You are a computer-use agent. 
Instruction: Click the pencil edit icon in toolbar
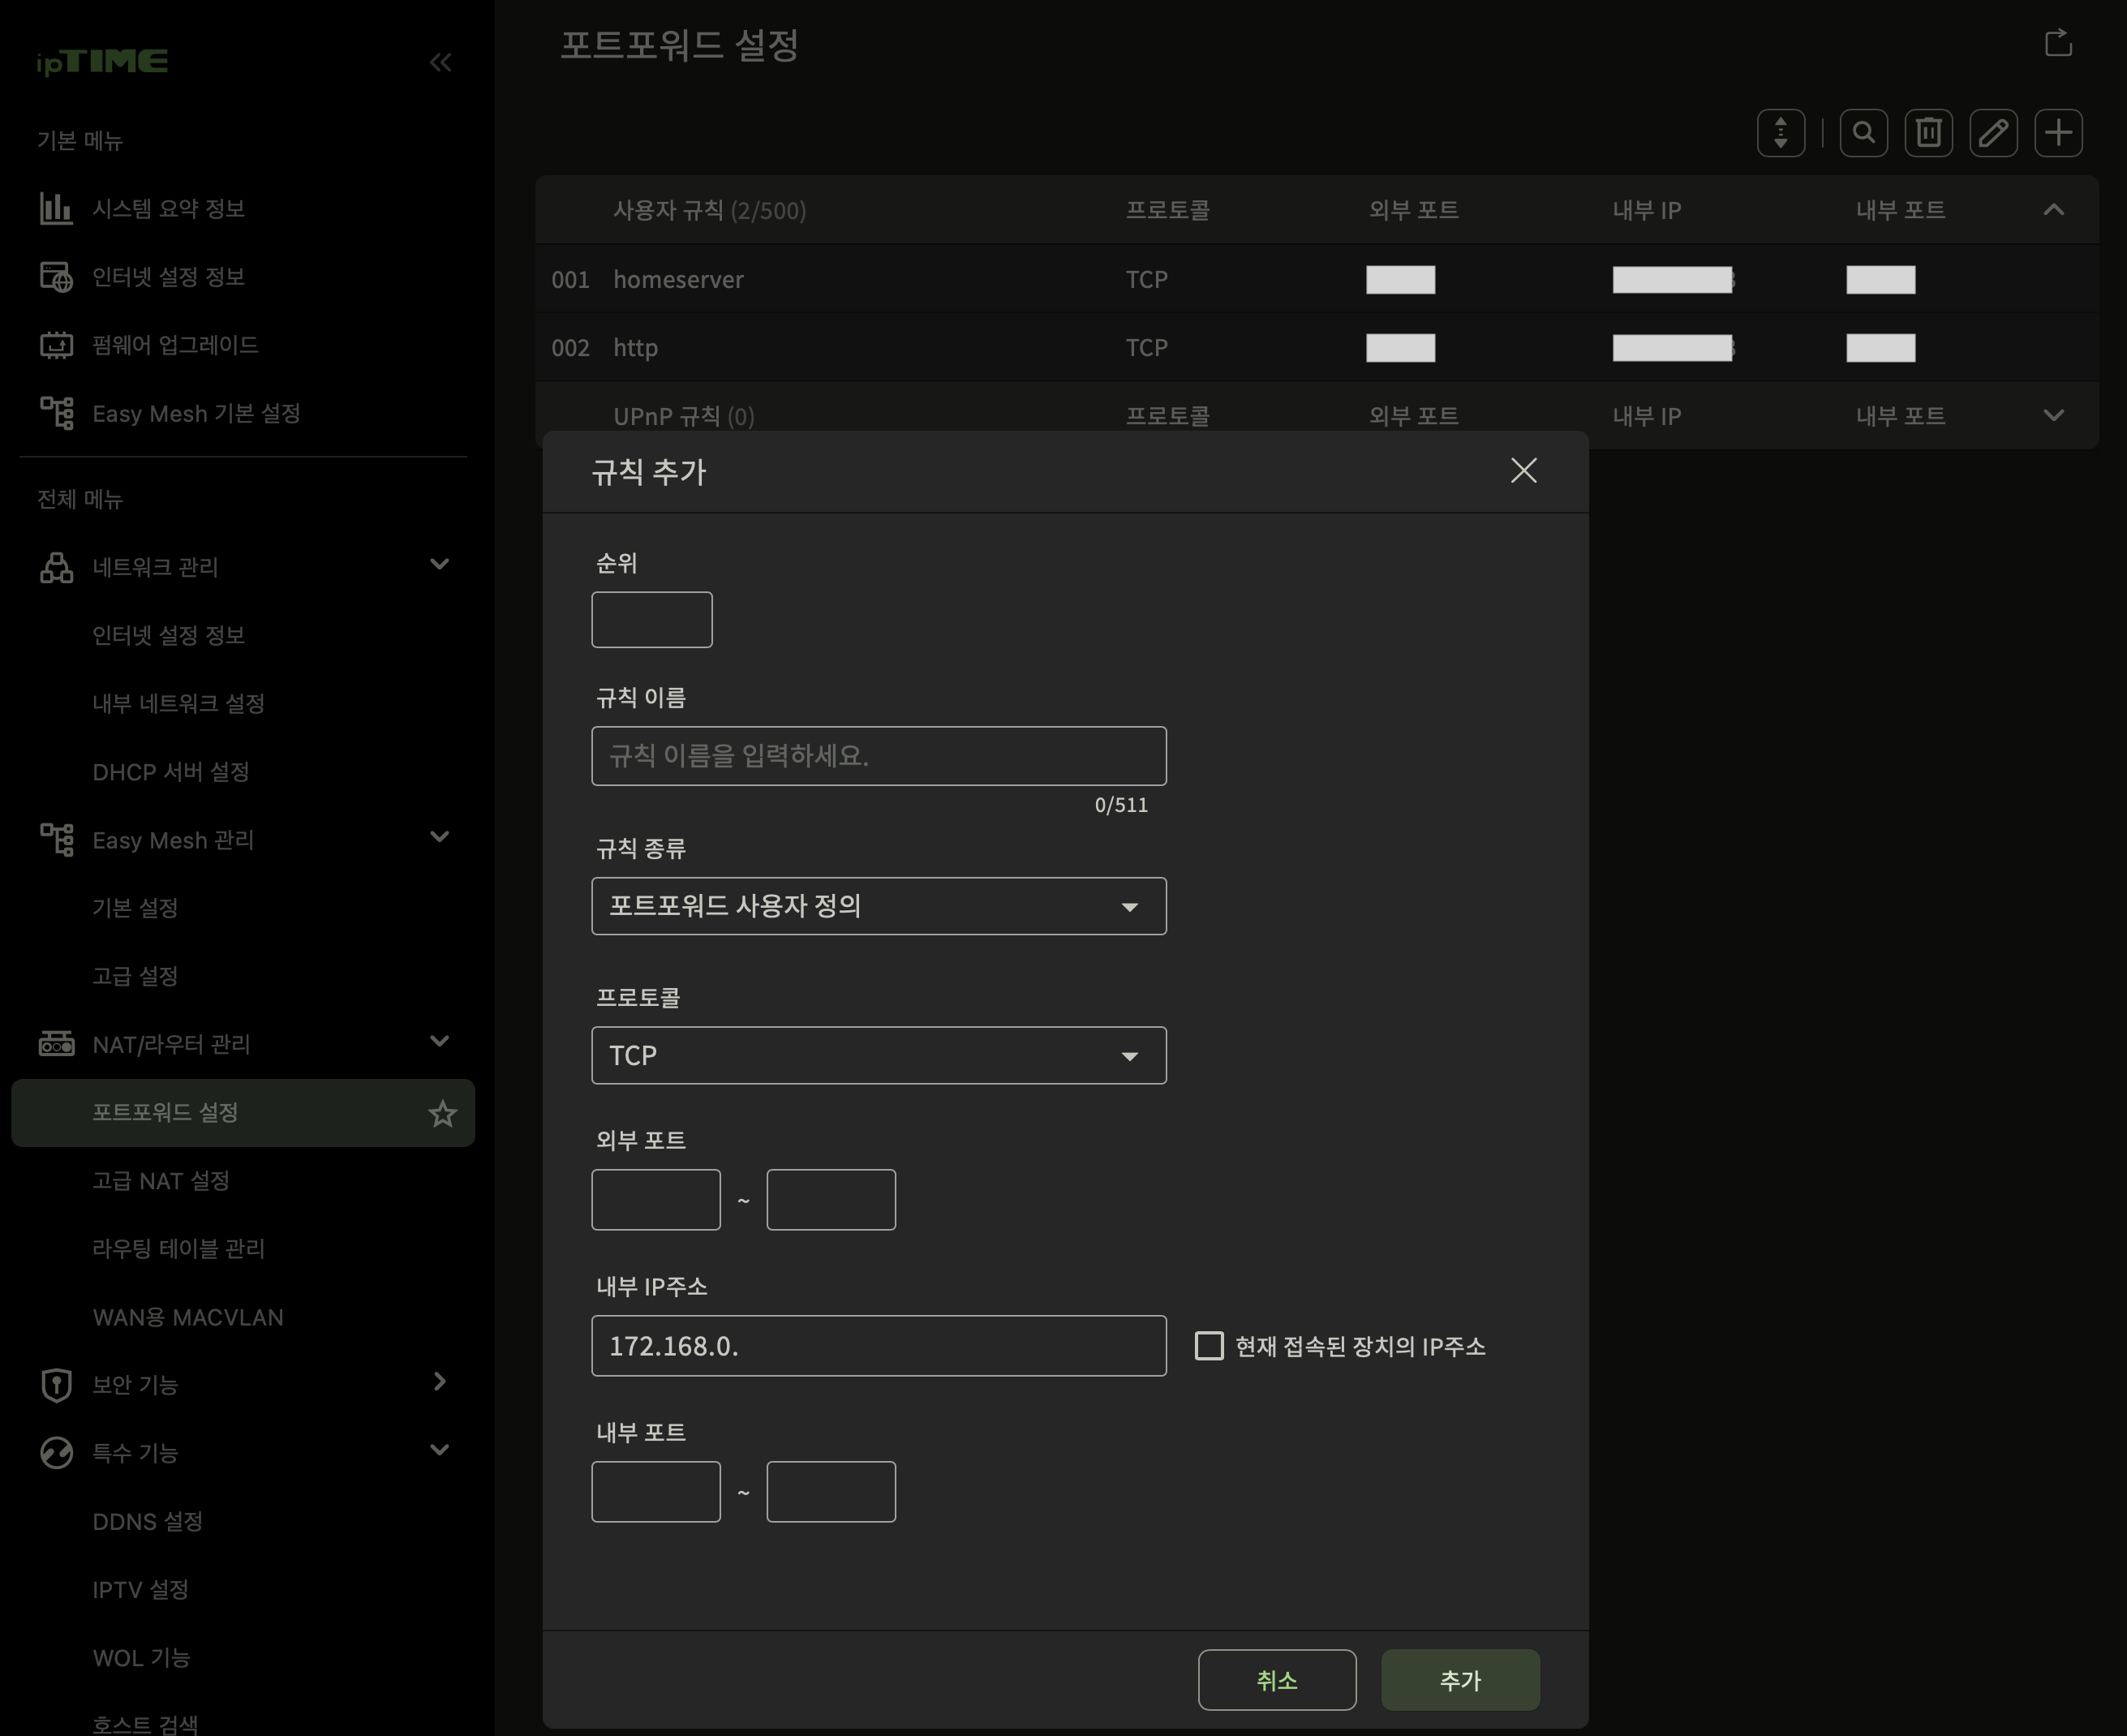click(x=1993, y=133)
